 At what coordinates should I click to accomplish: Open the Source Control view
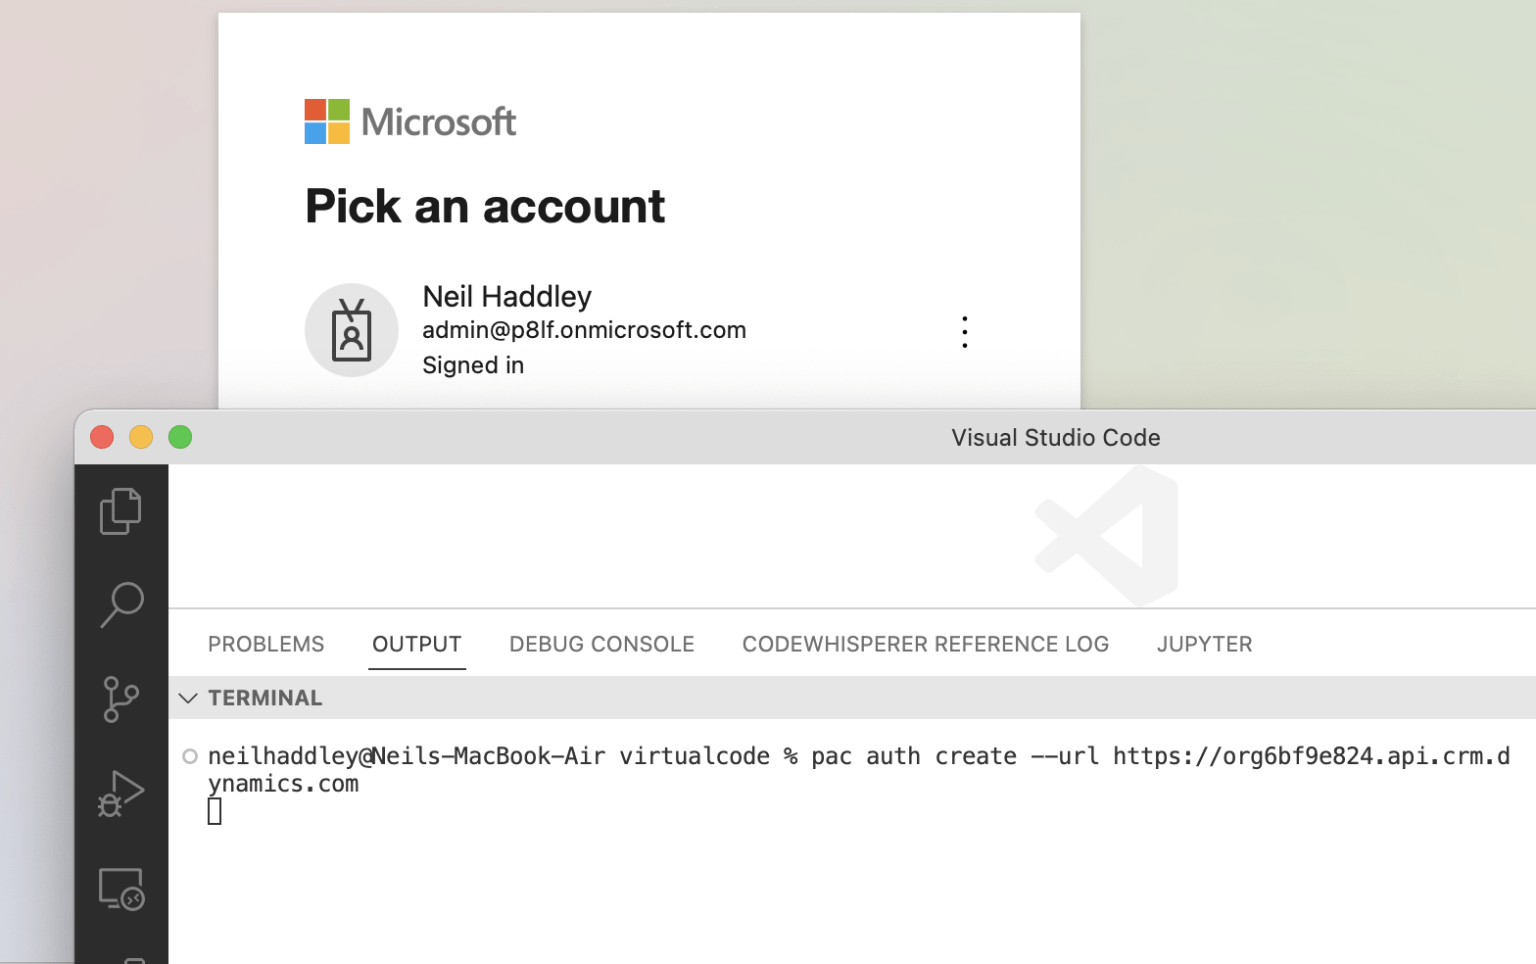(x=121, y=699)
